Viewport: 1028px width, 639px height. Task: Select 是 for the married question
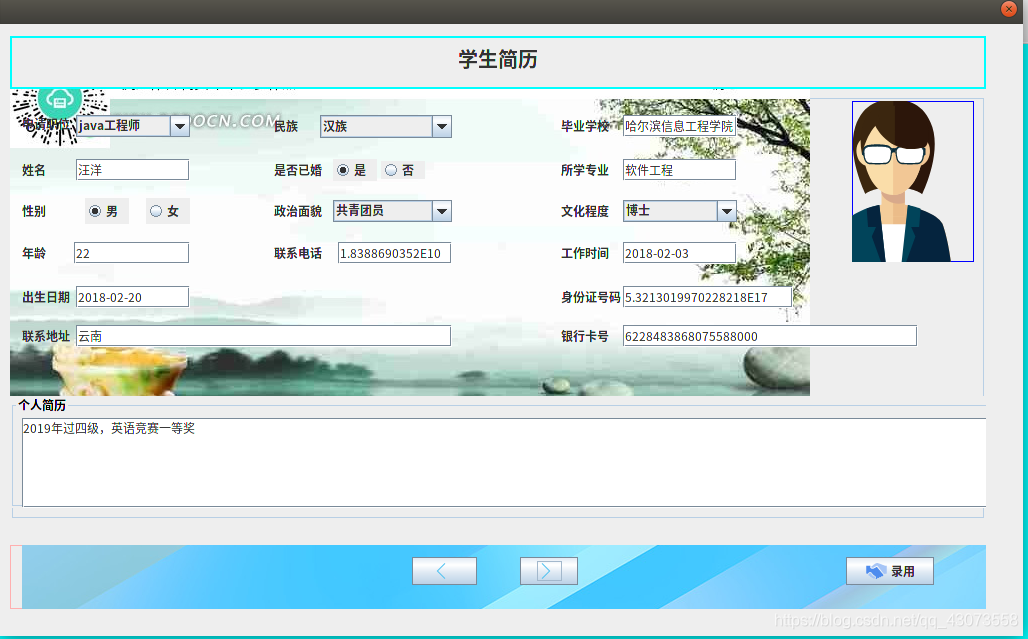(x=342, y=169)
